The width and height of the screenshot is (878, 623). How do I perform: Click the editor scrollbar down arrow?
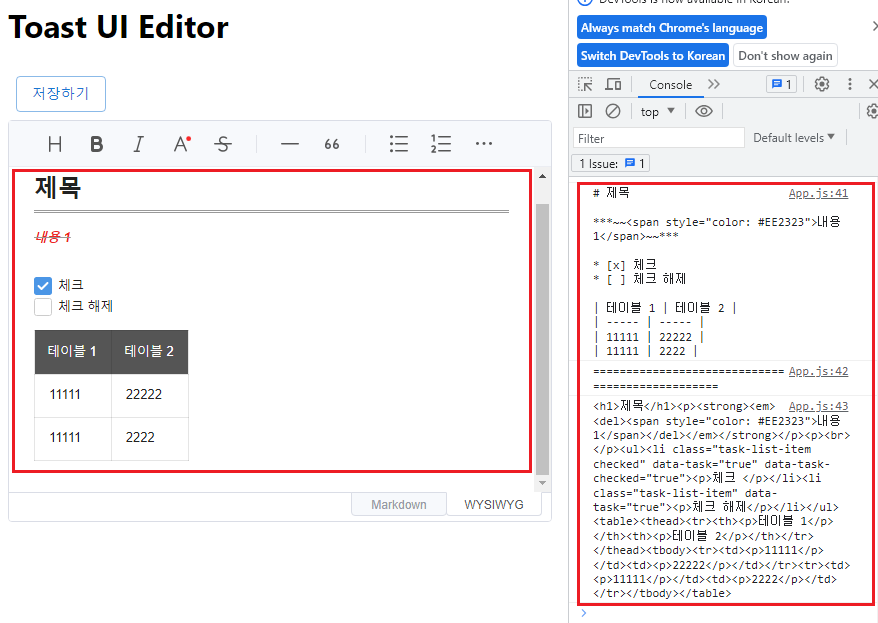(542, 483)
